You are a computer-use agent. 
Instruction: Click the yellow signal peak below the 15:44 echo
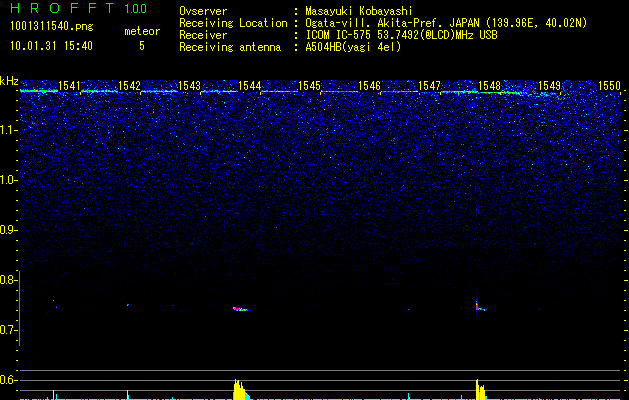(239, 389)
